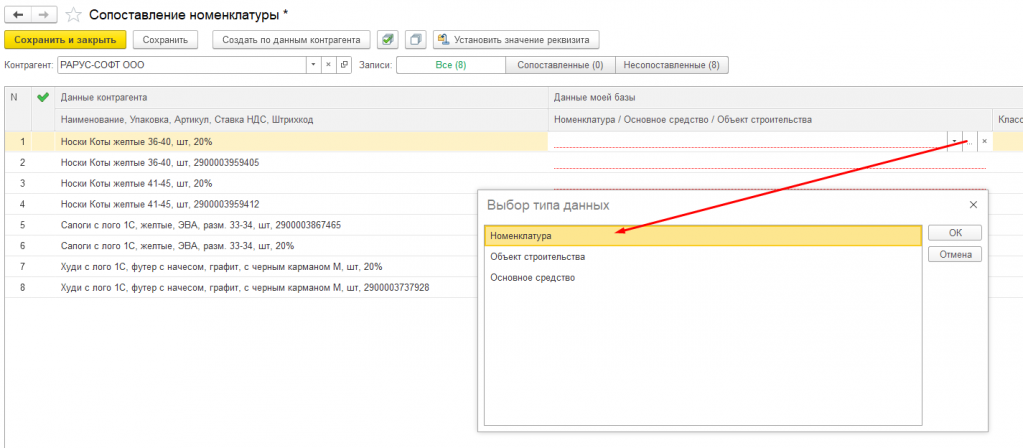Open the Номенклатура cell dropdown in row 1

click(955, 142)
